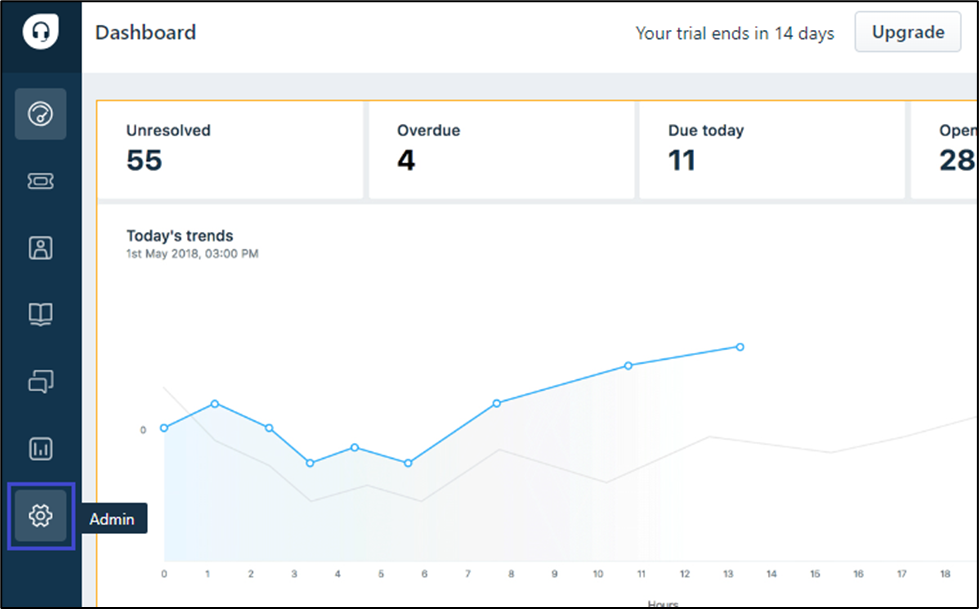Open Tickets from the sidebar

click(x=41, y=181)
